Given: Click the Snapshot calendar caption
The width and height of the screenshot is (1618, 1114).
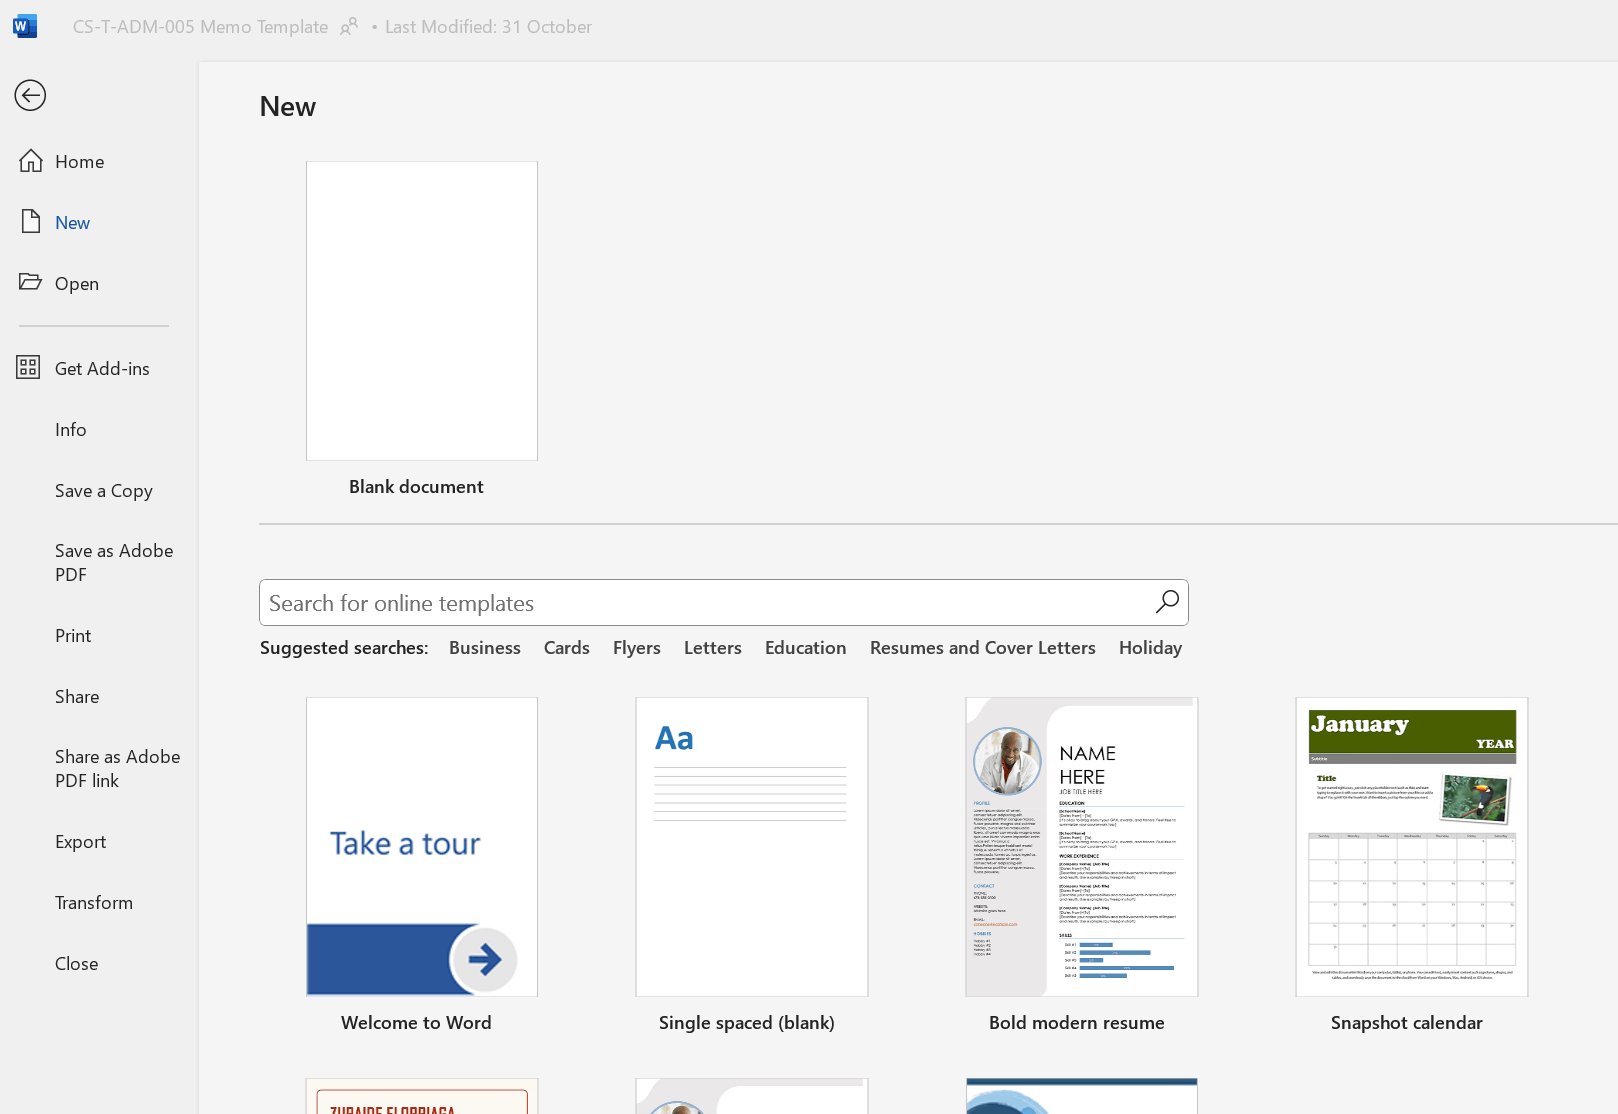Looking at the screenshot, I should click(1407, 1022).
